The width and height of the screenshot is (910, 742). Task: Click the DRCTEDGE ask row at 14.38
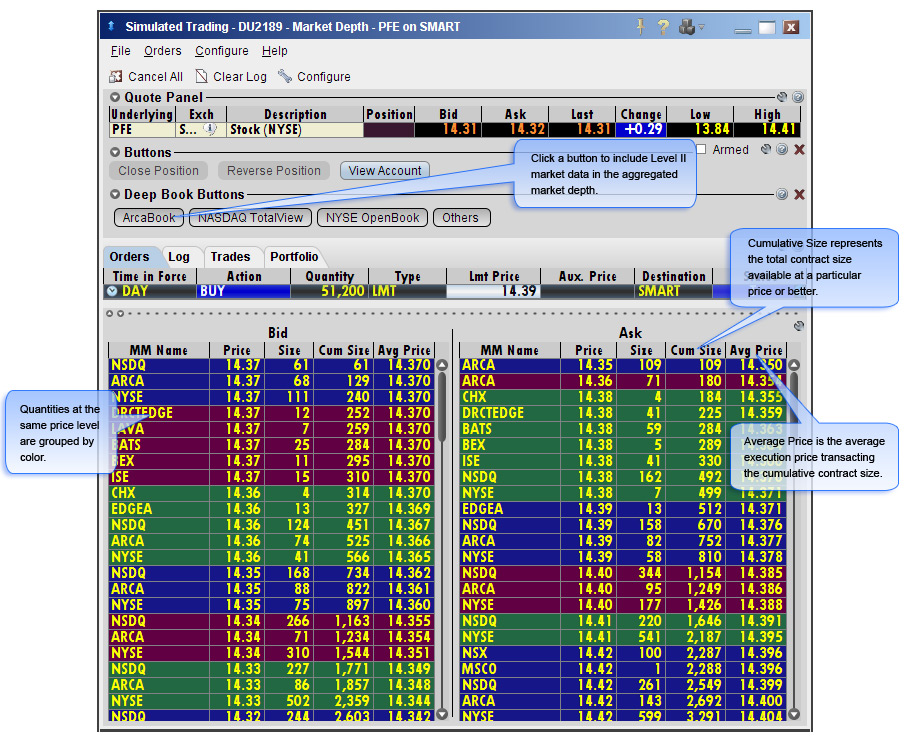click(x=623, y=413)
